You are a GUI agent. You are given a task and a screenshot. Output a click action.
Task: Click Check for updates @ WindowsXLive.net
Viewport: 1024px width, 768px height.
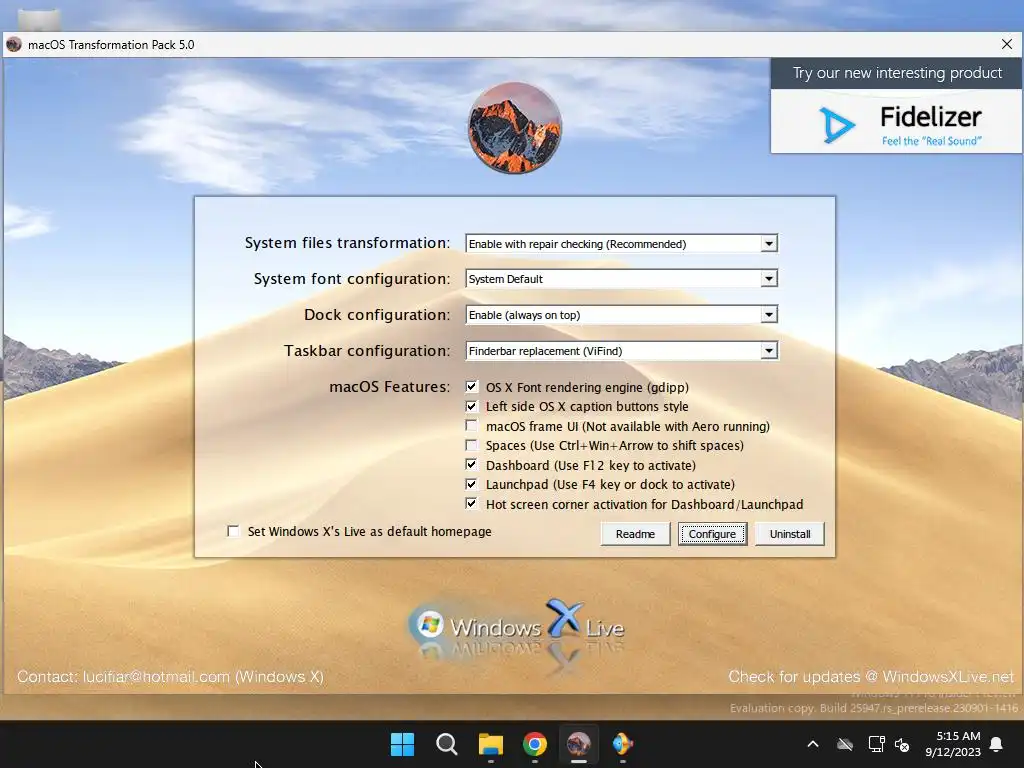point(871,677)
